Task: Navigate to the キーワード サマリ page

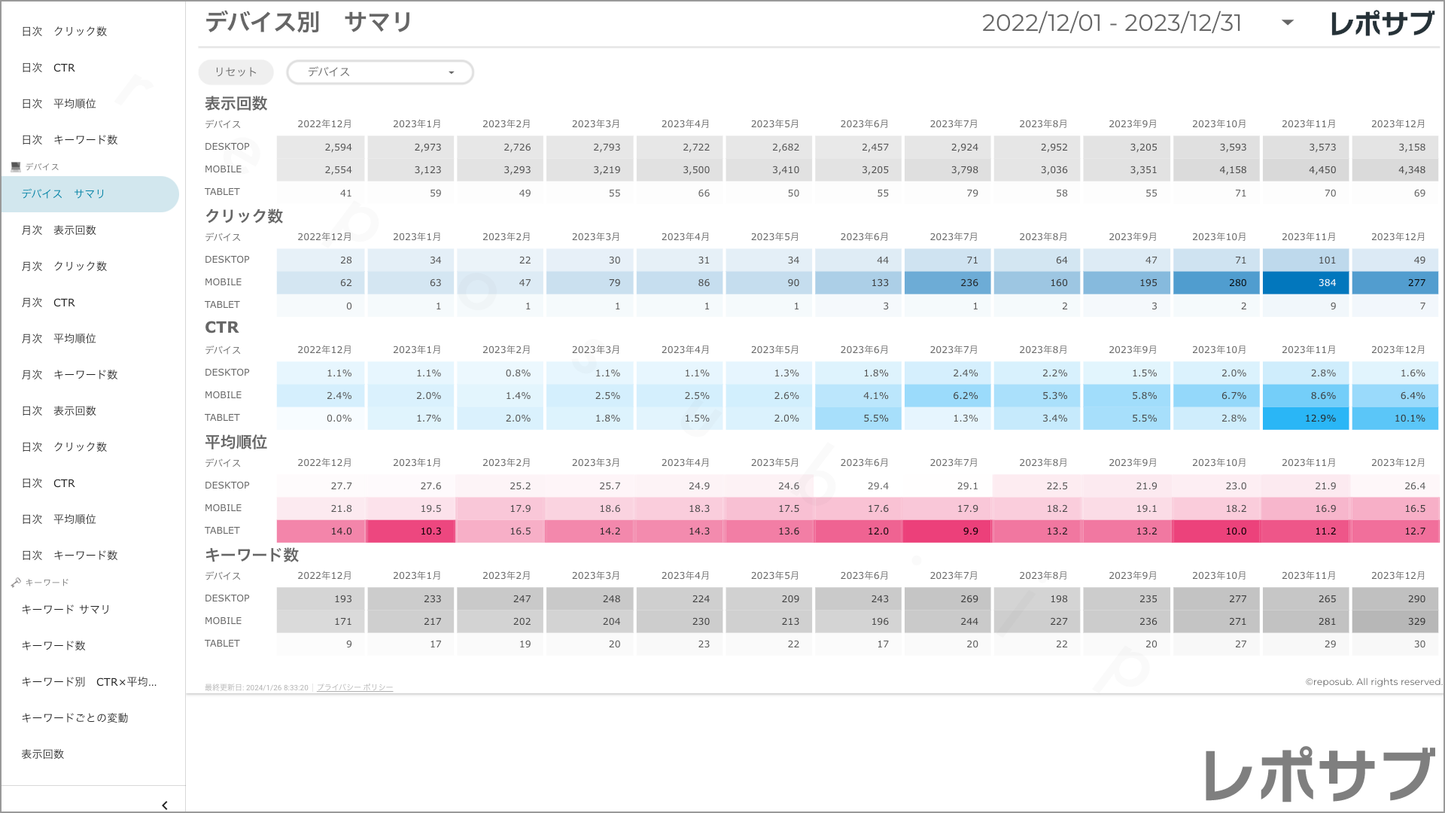Action: pyautogui.click(x=66, y=609)
